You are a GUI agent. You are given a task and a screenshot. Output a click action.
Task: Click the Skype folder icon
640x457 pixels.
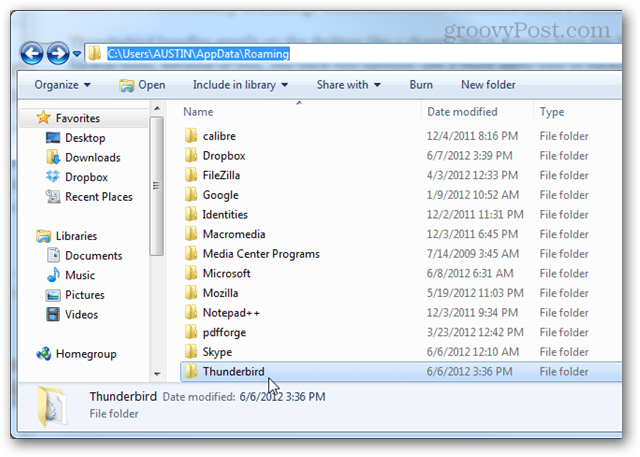click(x=191, y=351)
